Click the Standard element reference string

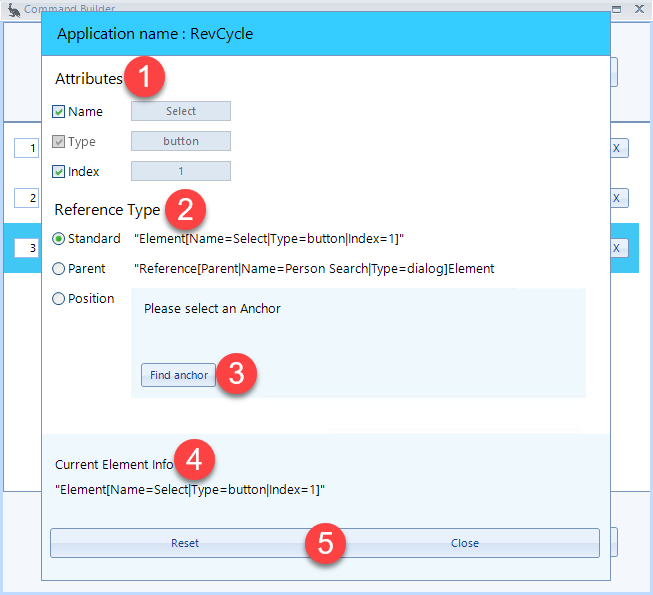point(269,239)
